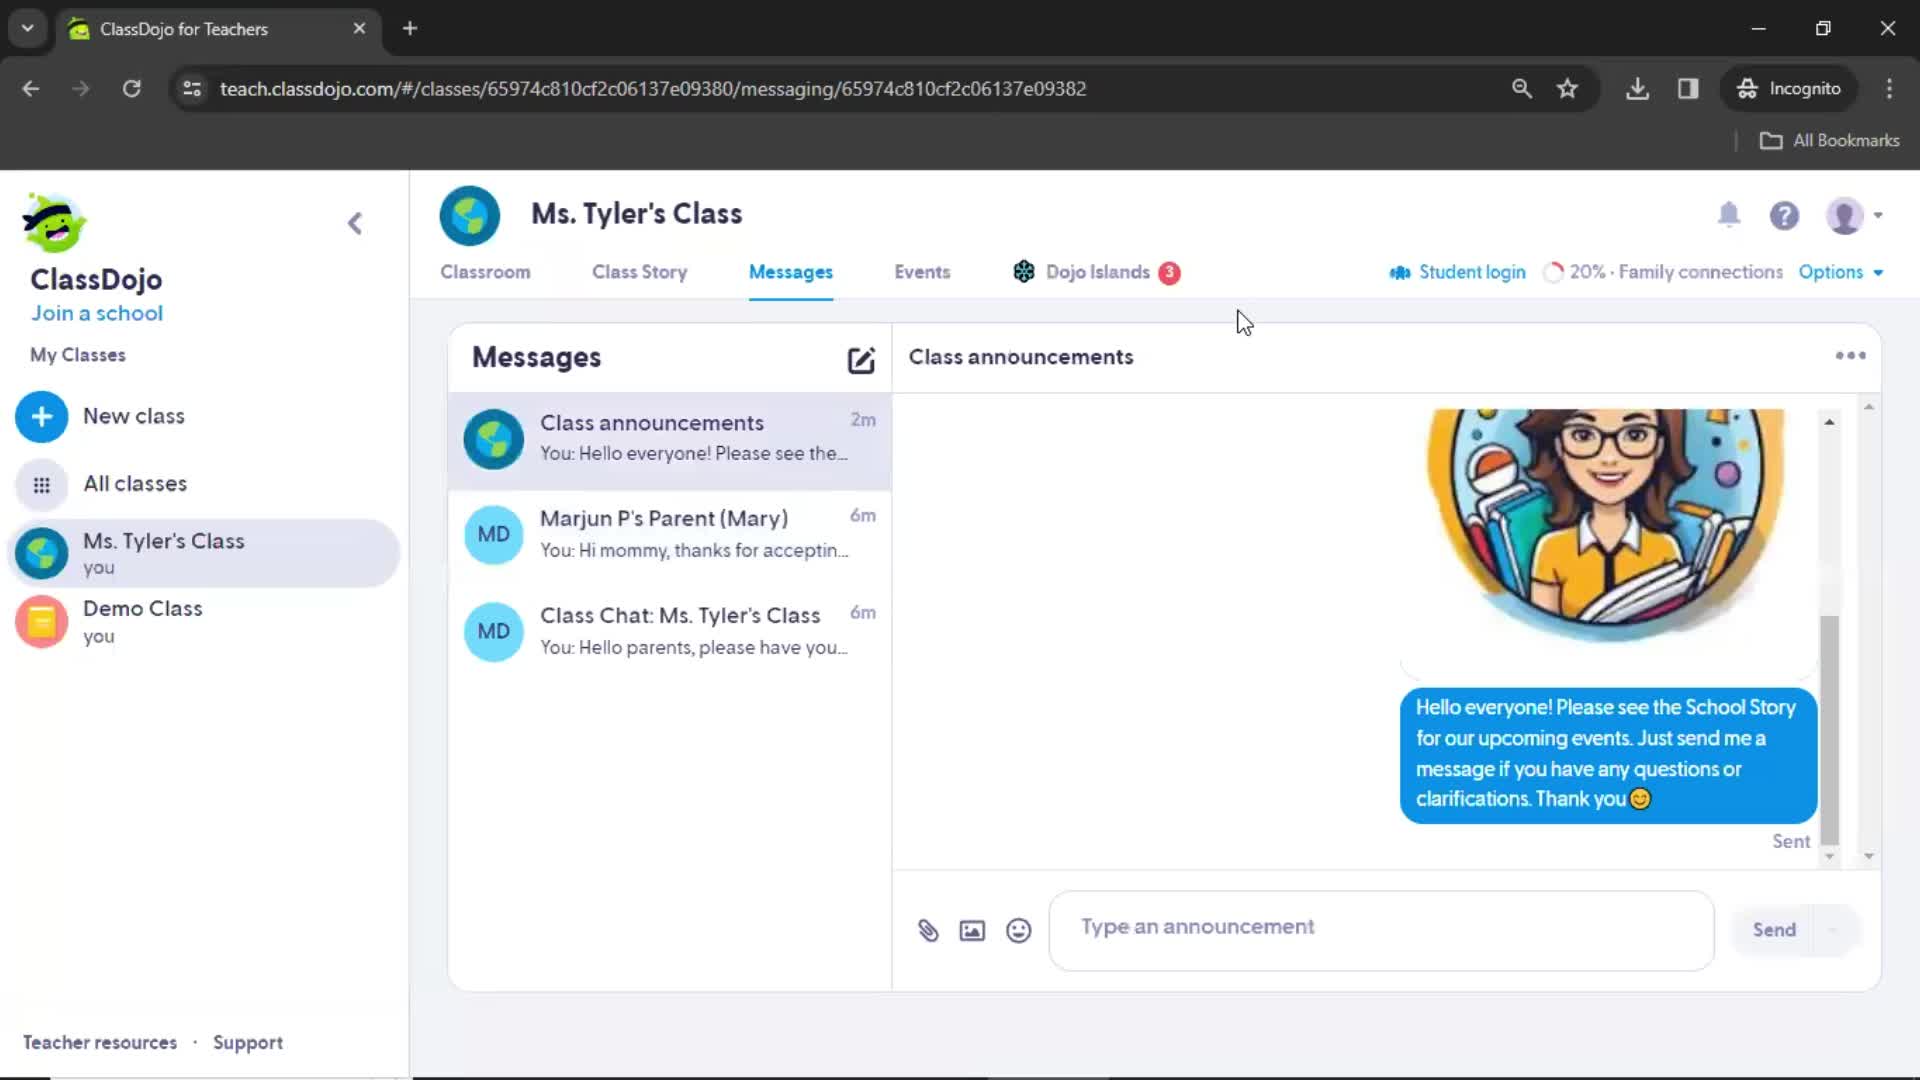The height and width of the screenshot is (1080, 1920).
Task: Close the ClassDojo for Teachers tab
Action: click(359, 28)
